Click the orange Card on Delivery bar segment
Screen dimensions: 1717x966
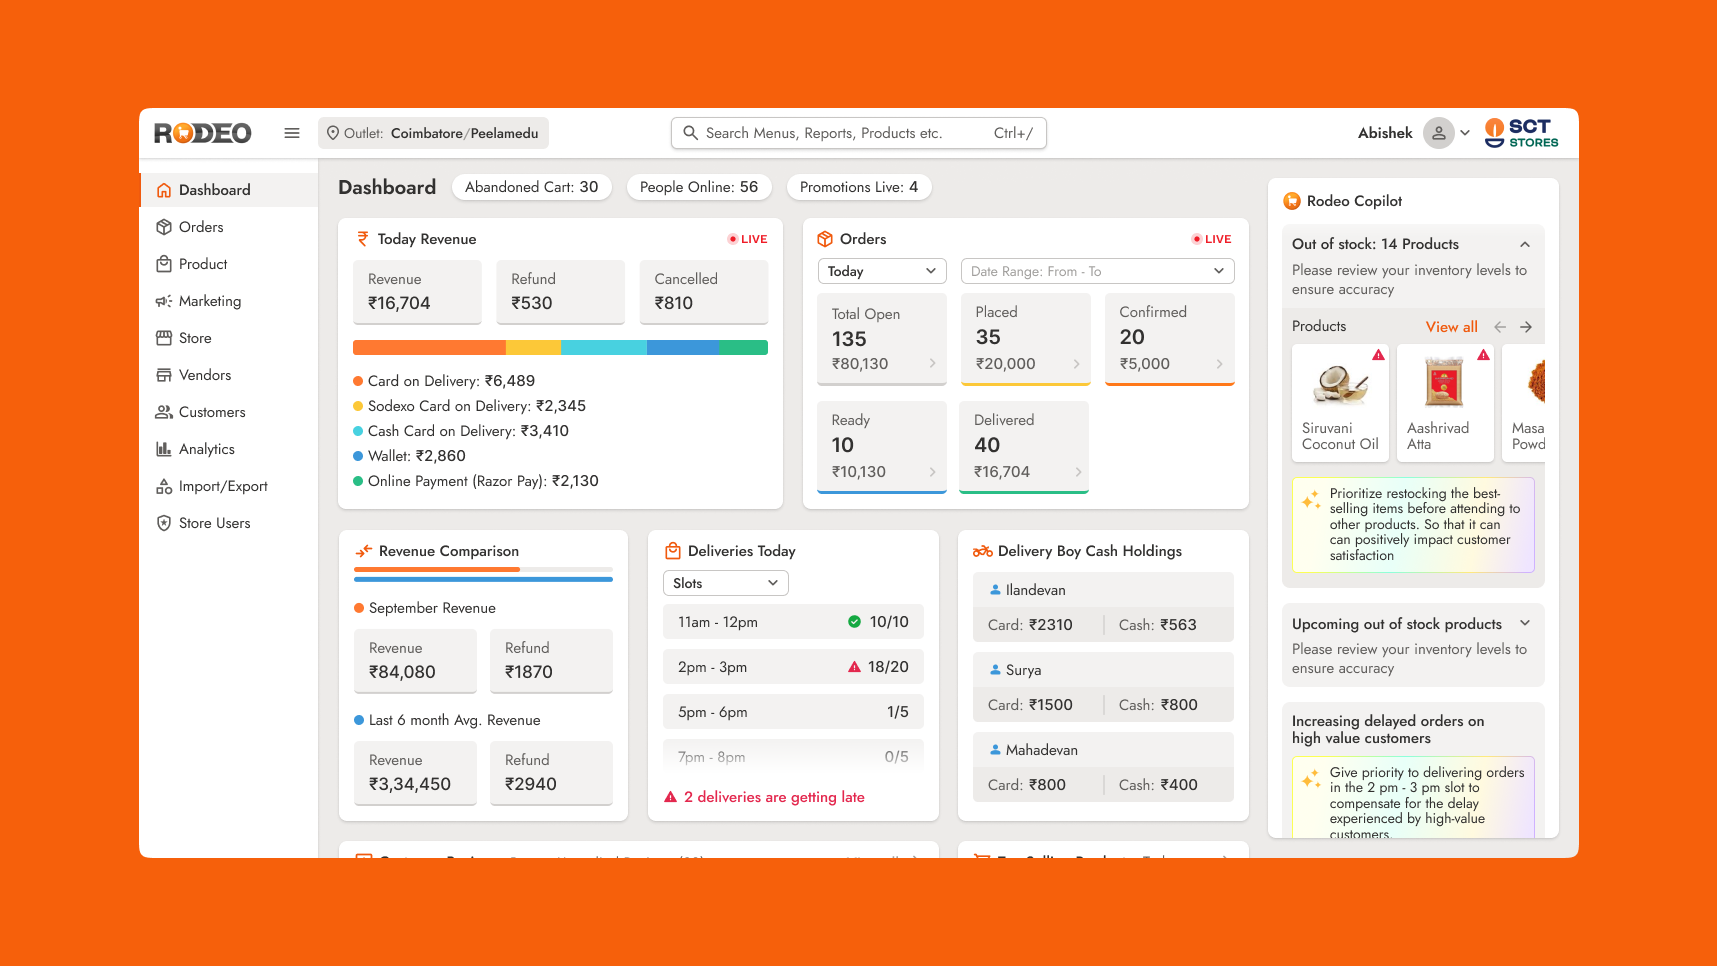point(429,348)
